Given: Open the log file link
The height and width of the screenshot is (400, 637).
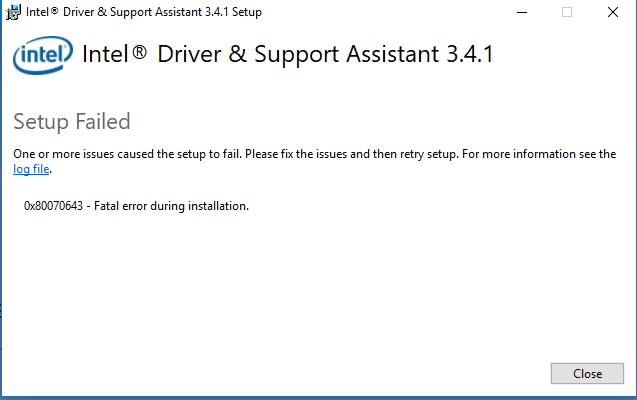Looking at the screenshot, I should pyautogui.click(x=31, y=169).
